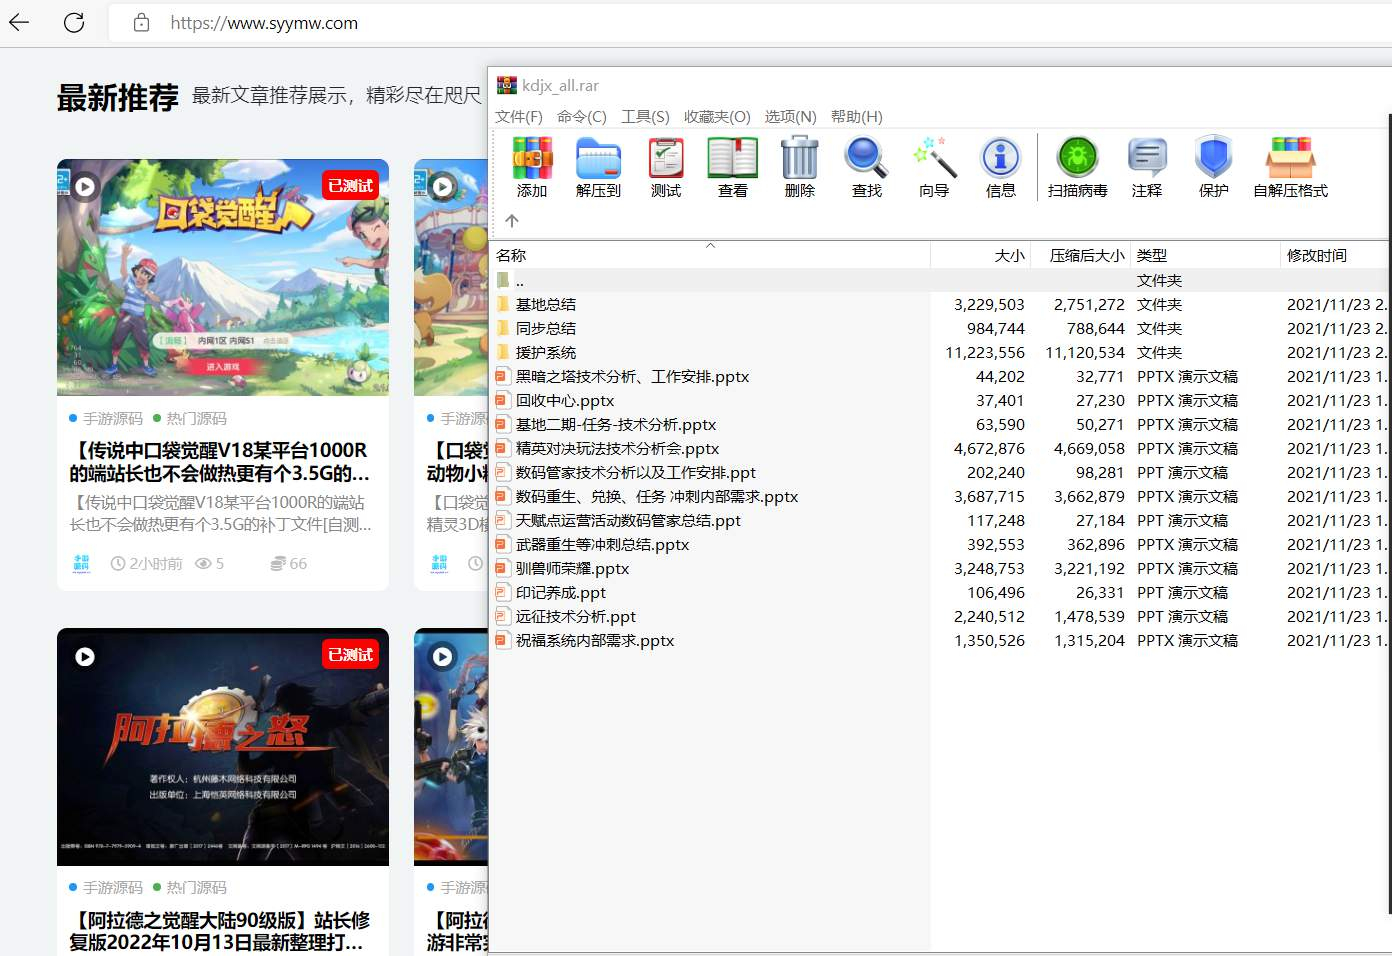1392x956 pixels.
Task: Launch the 向导 (Wizard) wand icon
Action: 934,158
